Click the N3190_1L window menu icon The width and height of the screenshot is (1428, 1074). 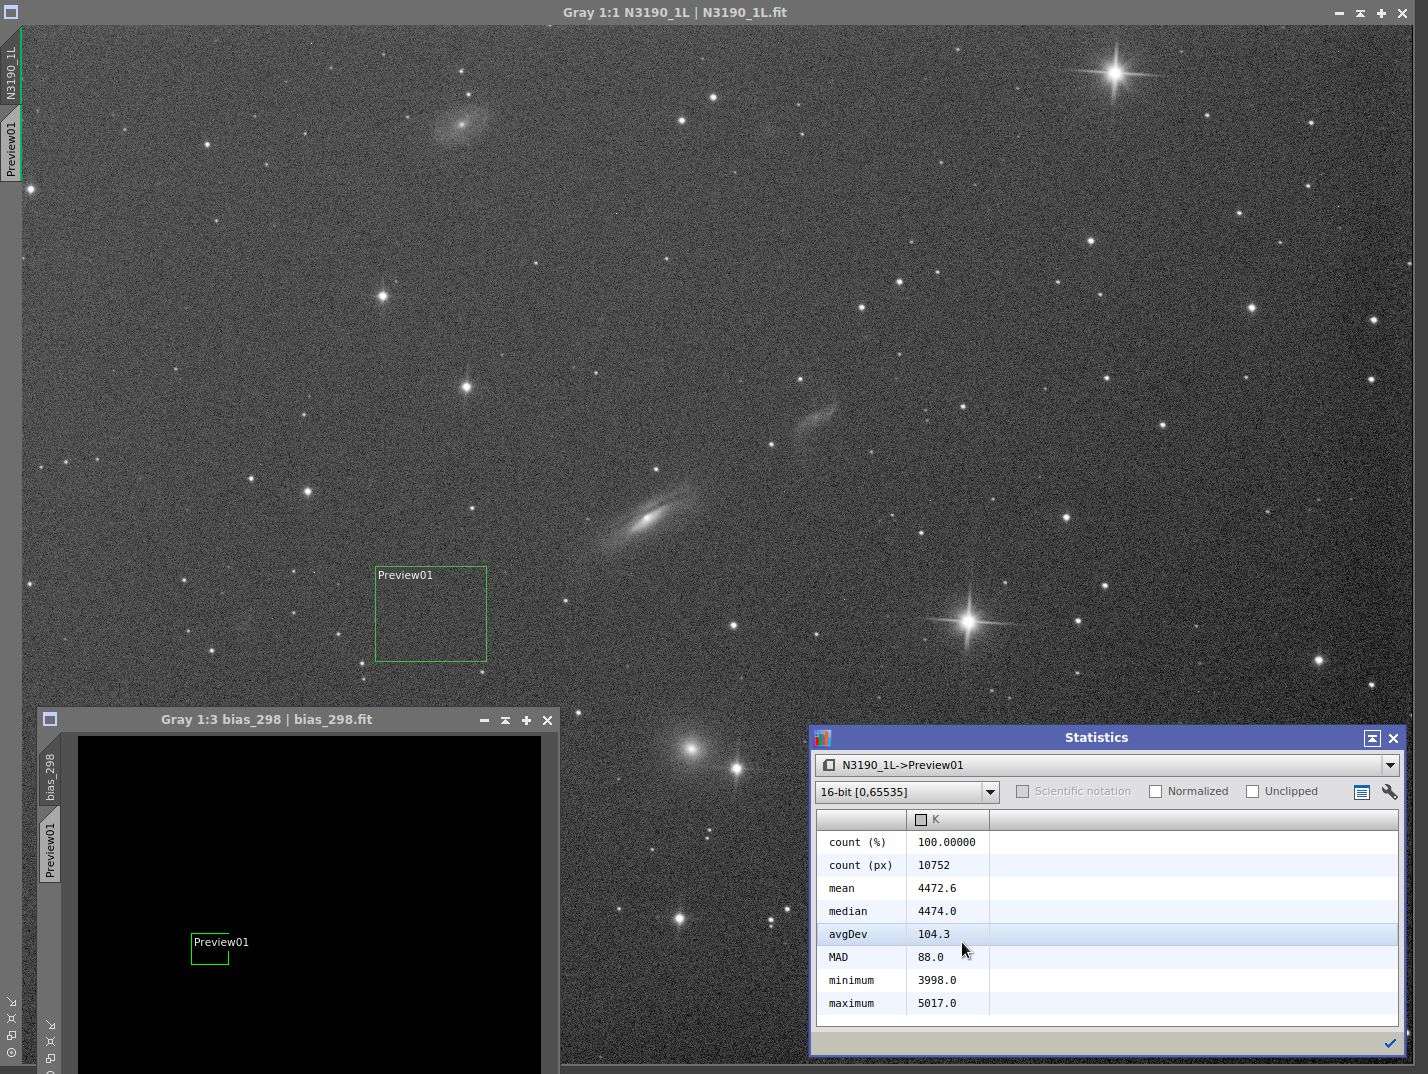coord(11,13)
